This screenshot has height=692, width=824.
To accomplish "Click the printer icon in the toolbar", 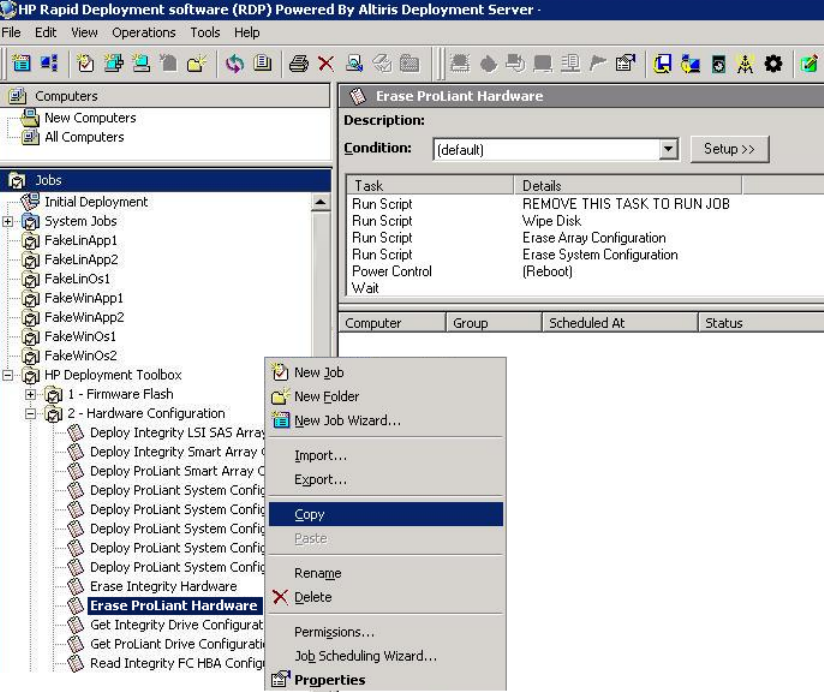I will pos(299,64).
